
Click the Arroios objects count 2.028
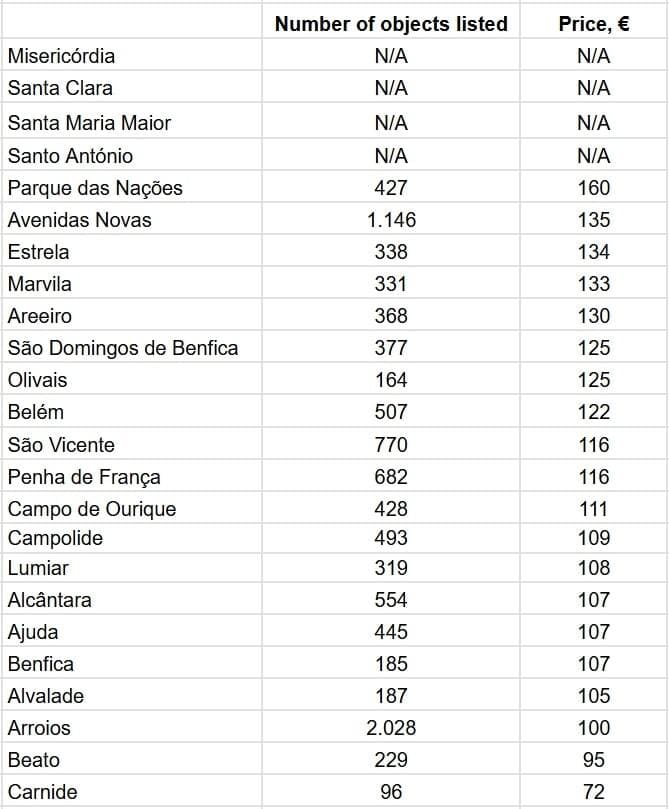click(391, 728)
